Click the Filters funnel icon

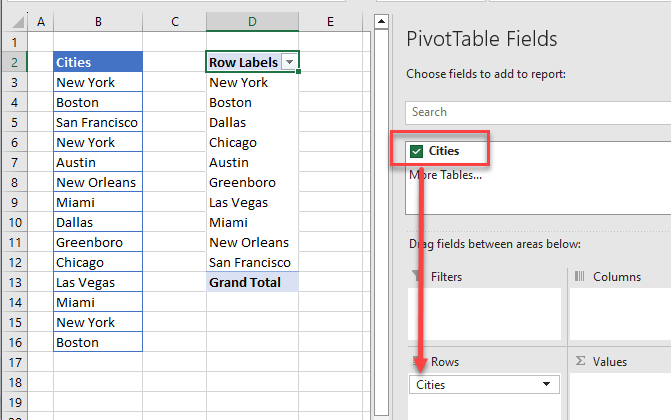click(x=417, y=277)
